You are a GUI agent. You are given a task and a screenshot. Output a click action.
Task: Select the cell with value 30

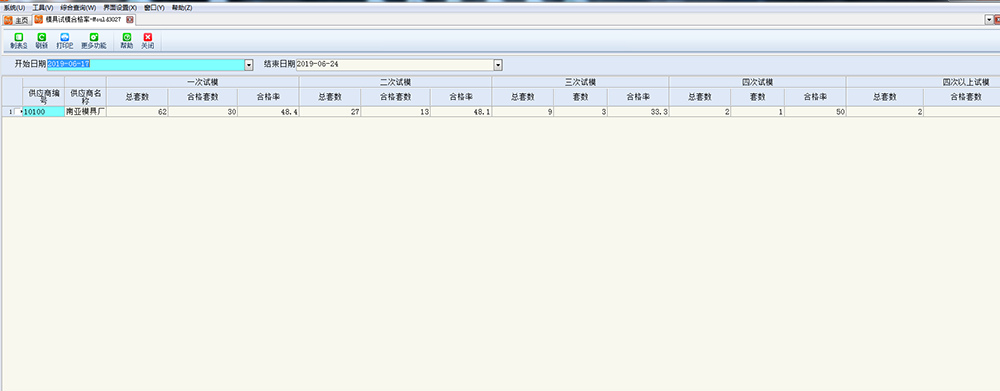(x=203, y=112)
